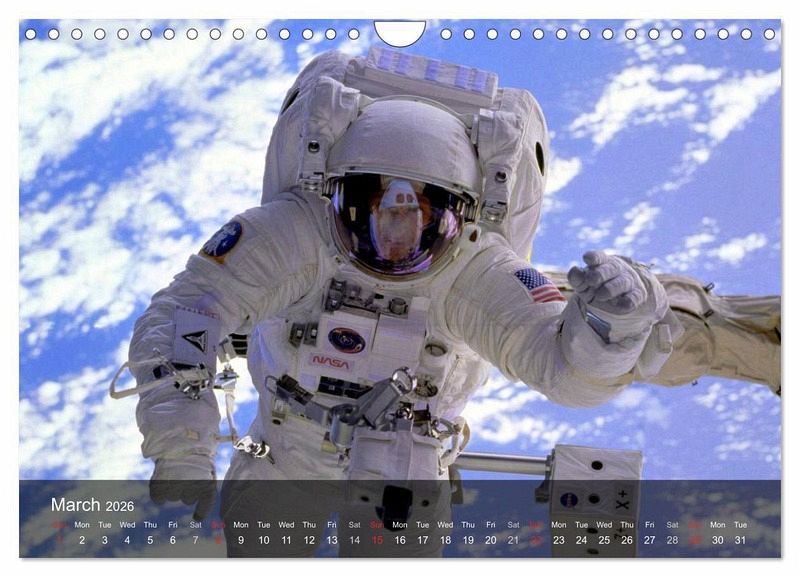Click the March 2026 month heading
Viewport: 800px width, 577px height.
92,505
